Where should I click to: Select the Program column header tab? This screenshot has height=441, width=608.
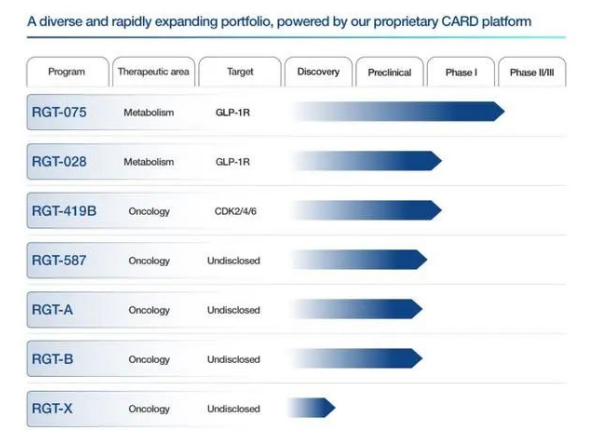(66, 72)
